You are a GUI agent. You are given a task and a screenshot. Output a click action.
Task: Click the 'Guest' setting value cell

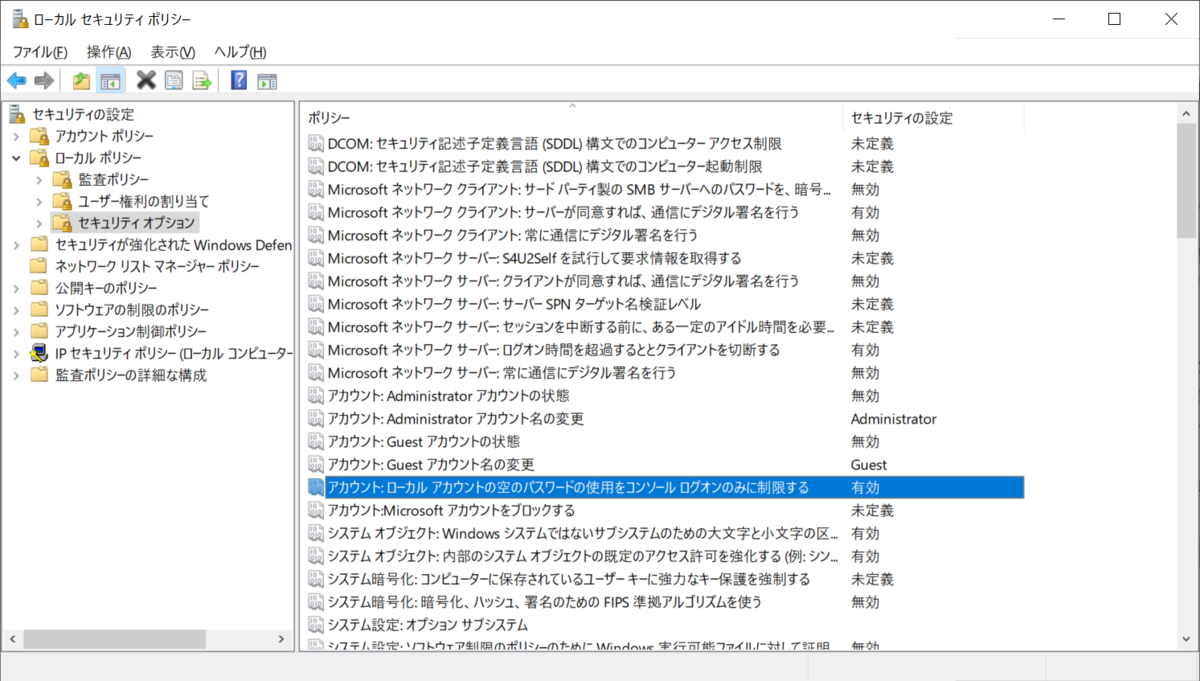coord(869,464)
